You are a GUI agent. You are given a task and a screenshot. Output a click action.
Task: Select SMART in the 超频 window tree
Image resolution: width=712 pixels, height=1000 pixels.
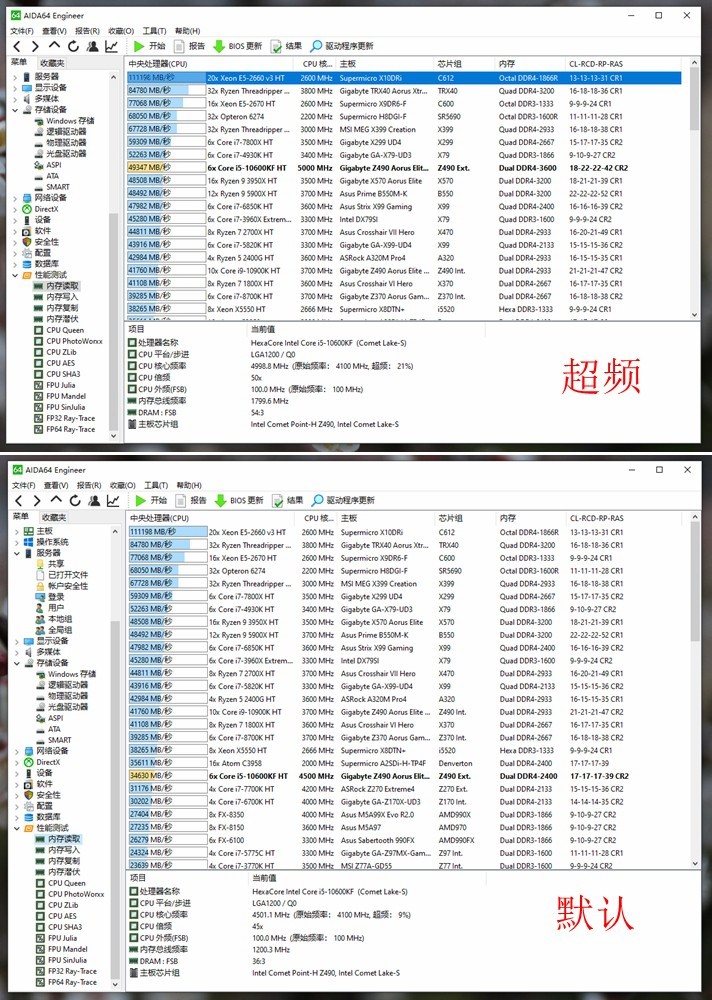57,187
